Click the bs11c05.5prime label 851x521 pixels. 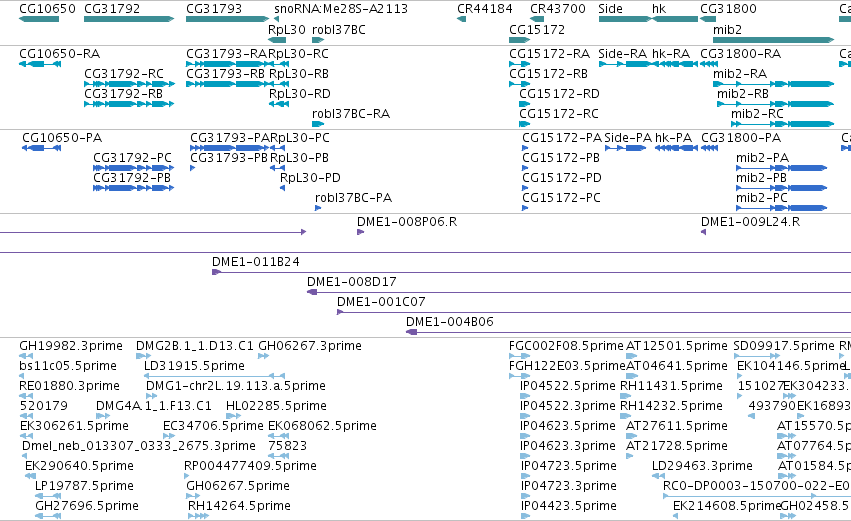68,366
